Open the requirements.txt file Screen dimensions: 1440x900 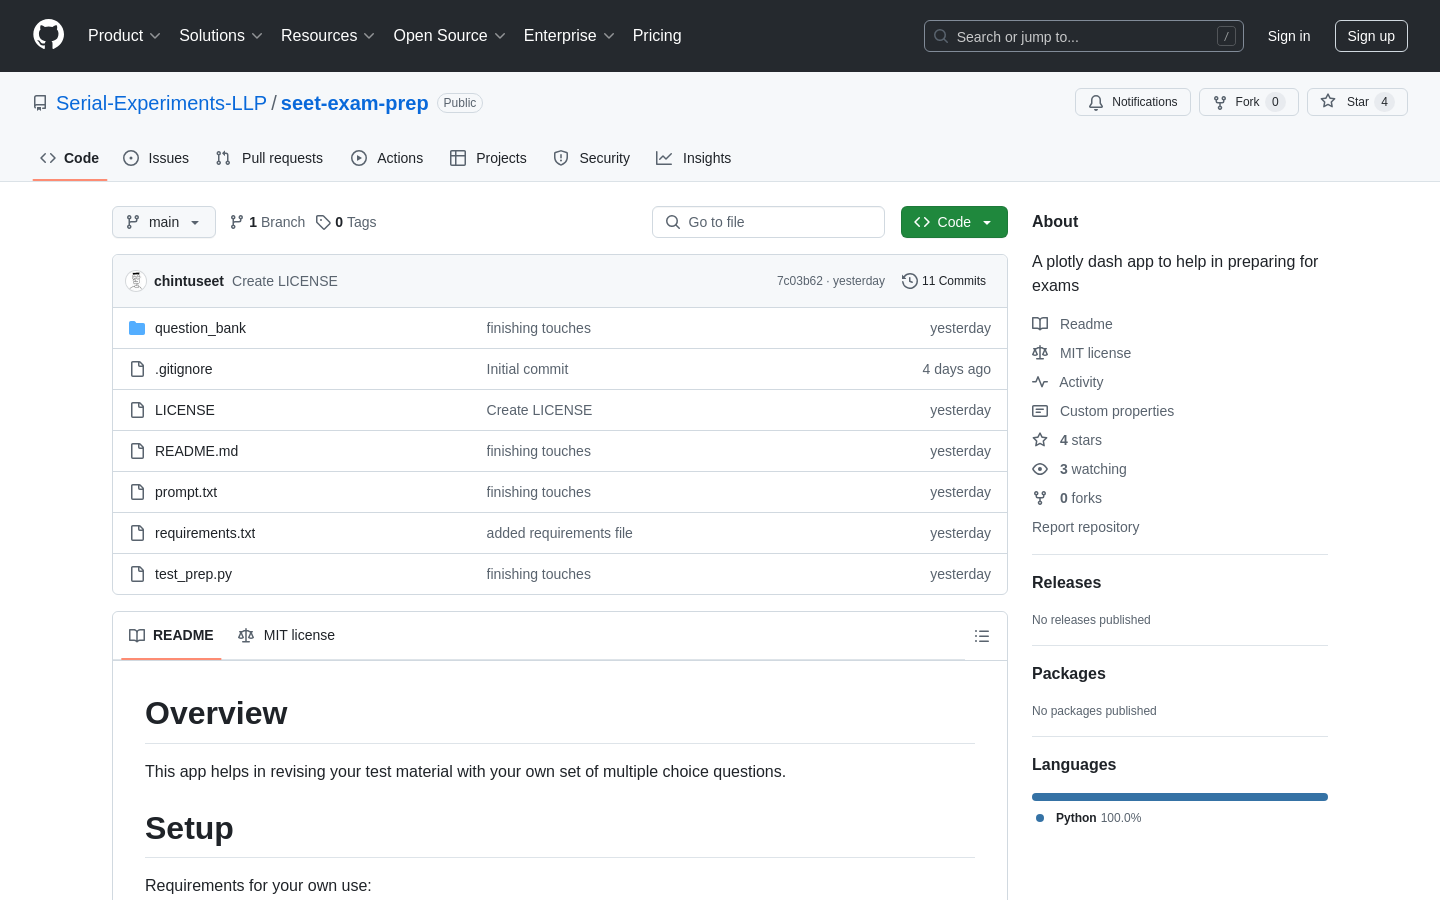[x=205, y=533]
